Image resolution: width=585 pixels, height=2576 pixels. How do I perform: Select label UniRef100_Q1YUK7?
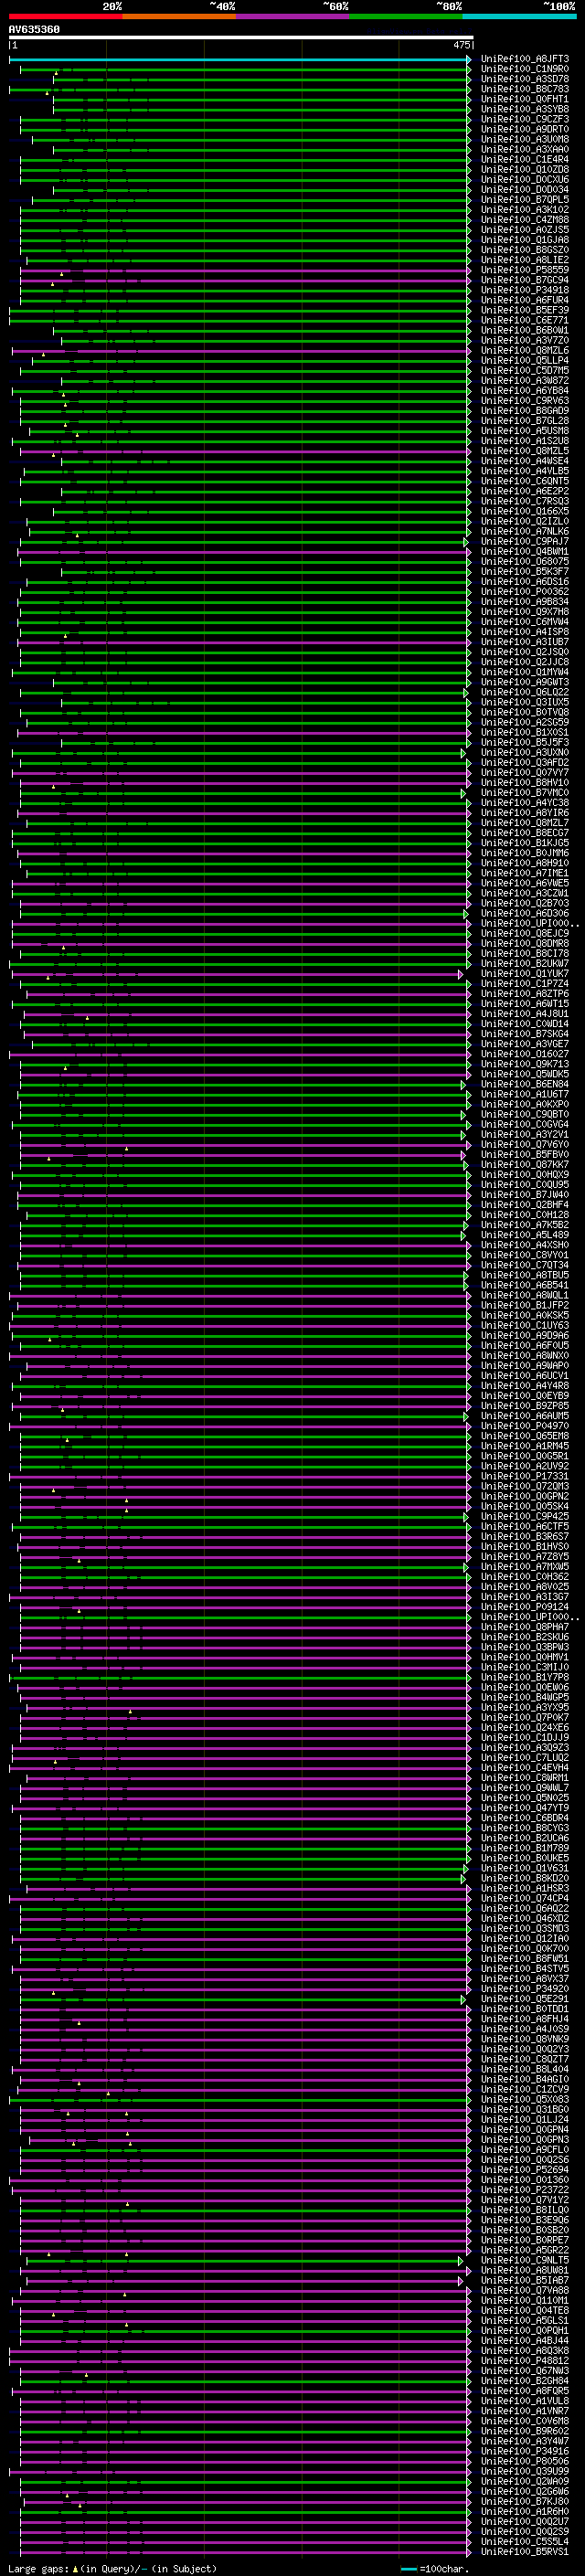(x=525, y=973)
